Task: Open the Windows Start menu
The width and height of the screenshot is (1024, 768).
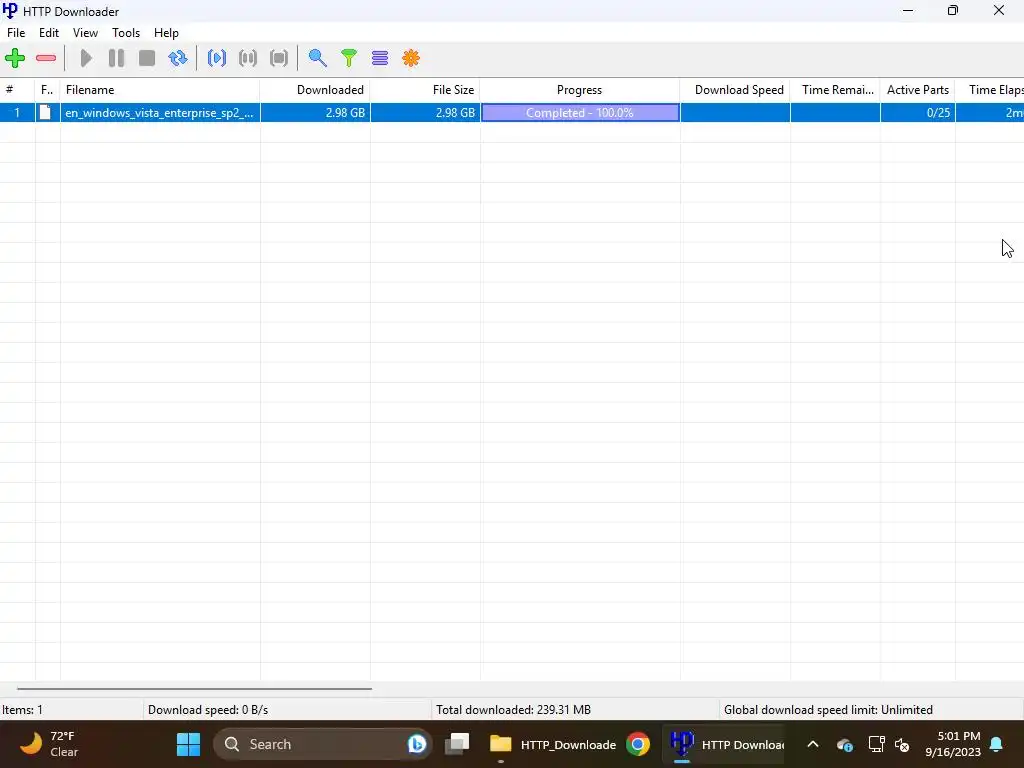Action: (x=188, y=744)
